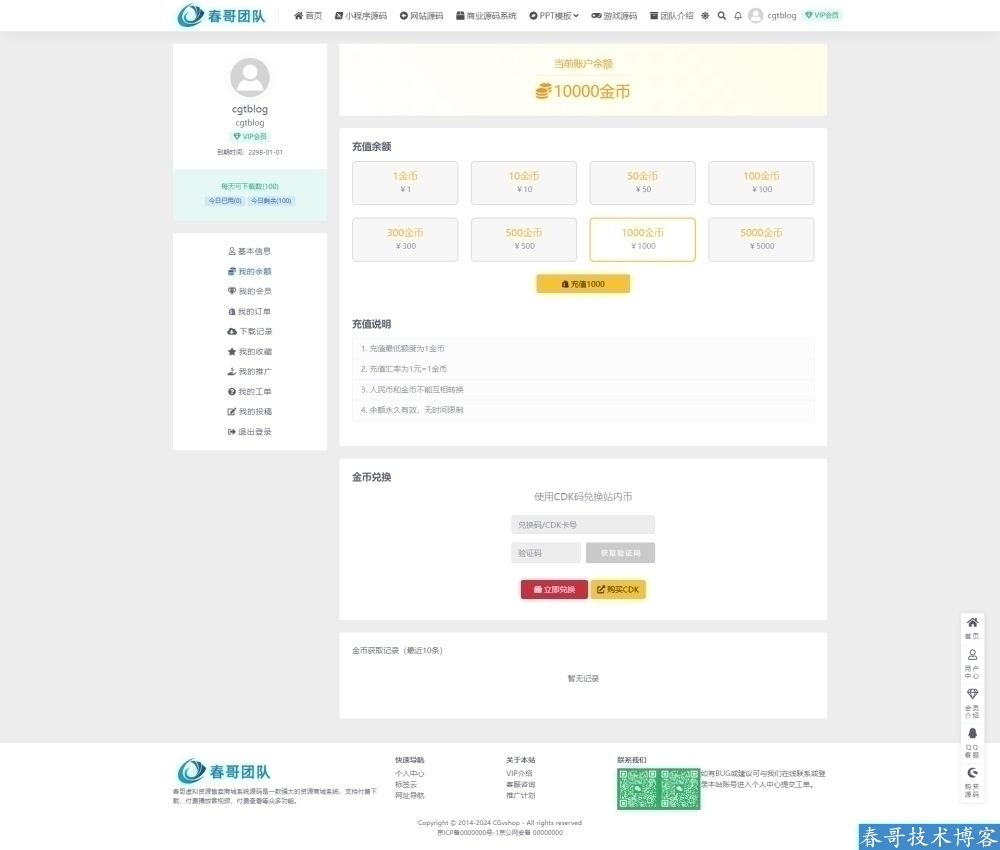Choose the 5000金币 recharge amount
The width and height of the screenshot is (1000, 850).
coord(761,240)
